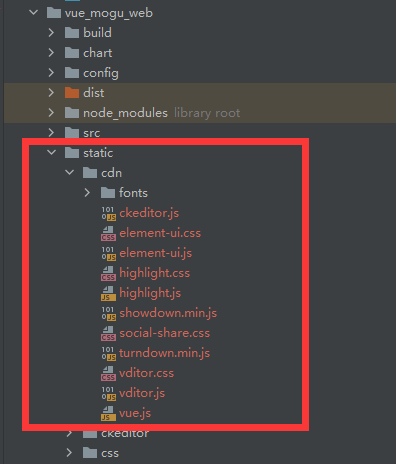Click the src folder icon
This screenshot has height=464, width=396.
[x=72, y=133]
